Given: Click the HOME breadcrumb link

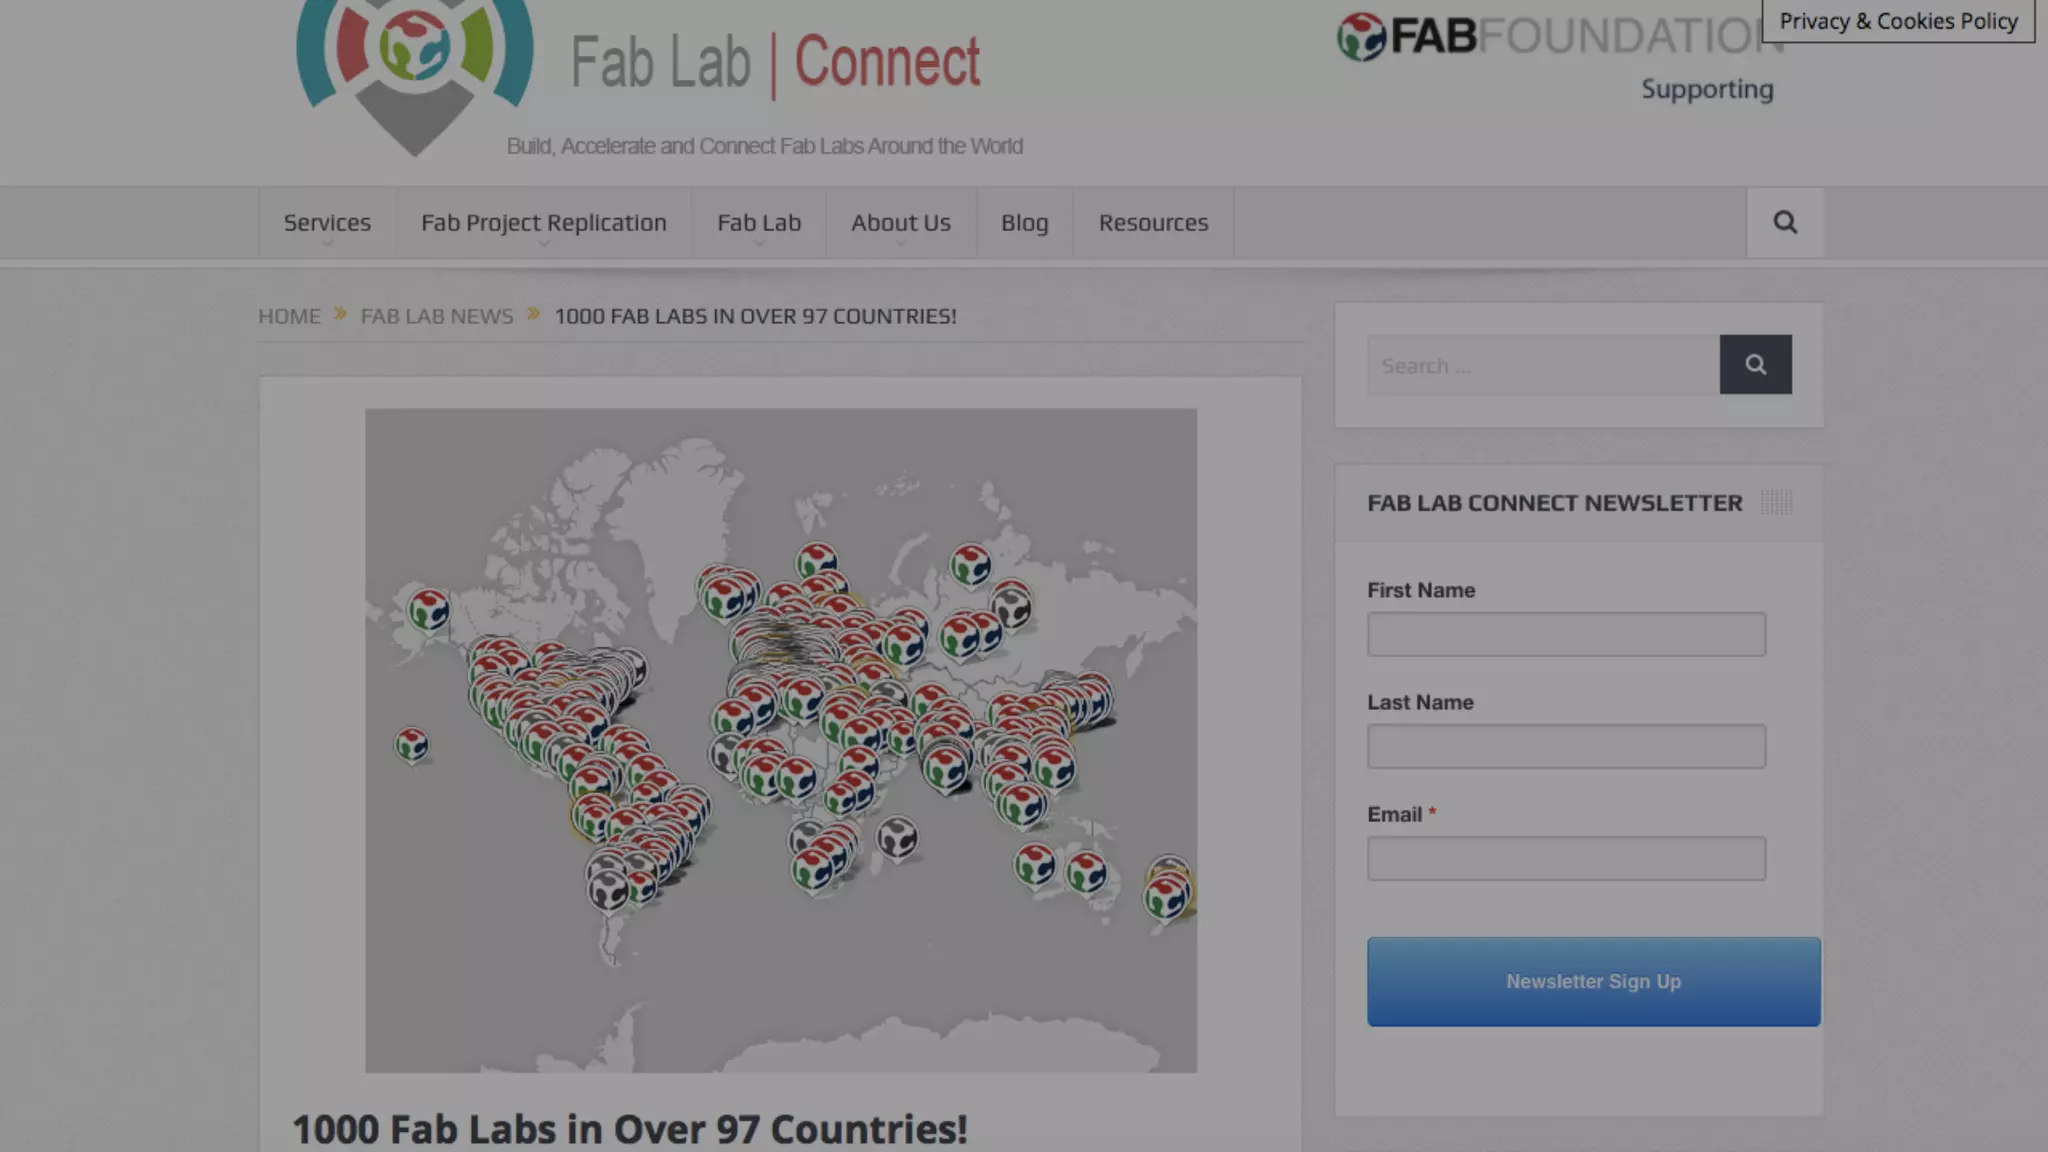Looking at the screenshot, I should 289,316.
